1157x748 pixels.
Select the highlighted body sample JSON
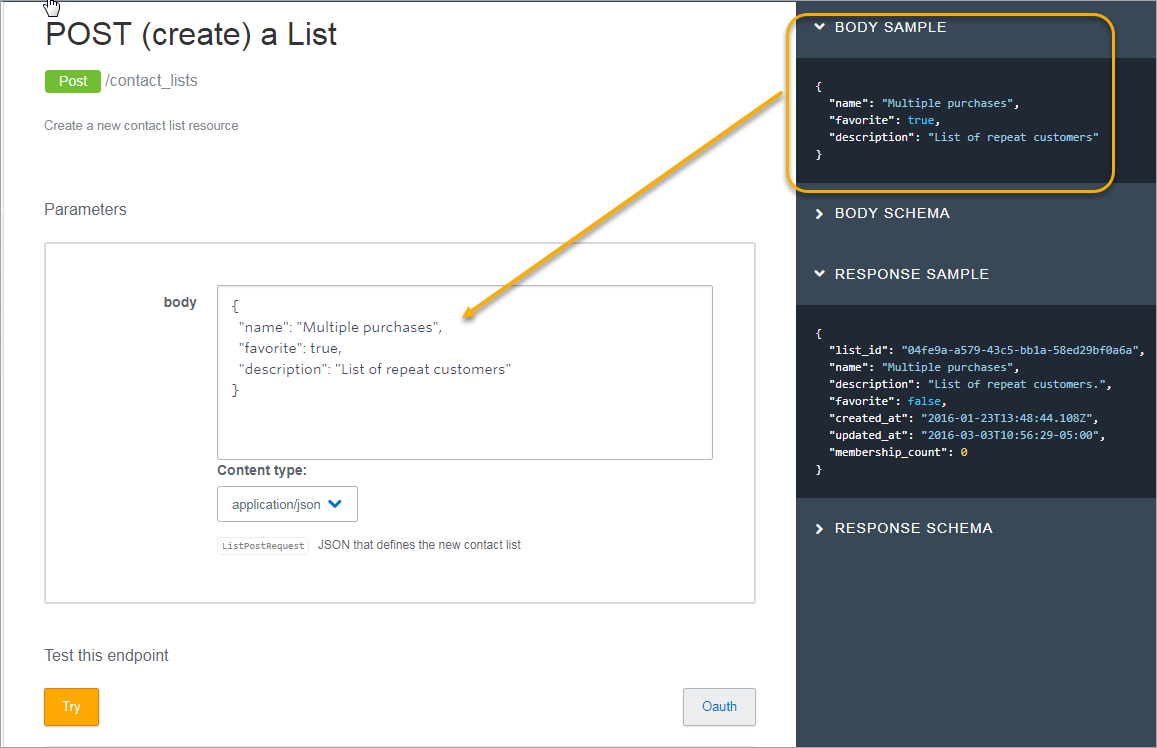click(950, 120)
